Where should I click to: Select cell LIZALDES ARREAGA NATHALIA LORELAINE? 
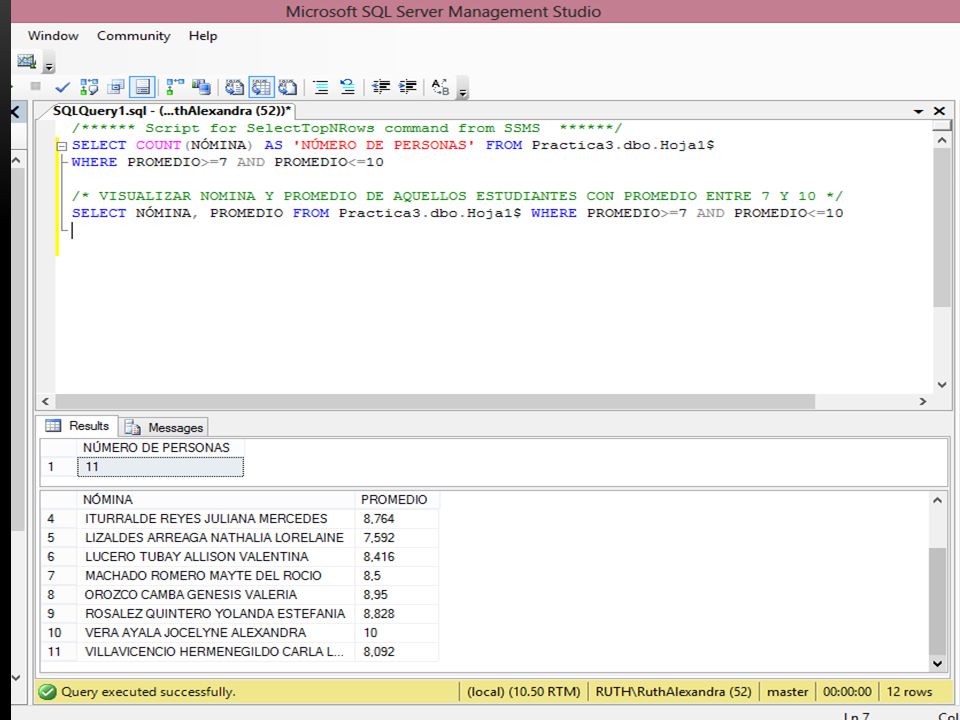216,538
